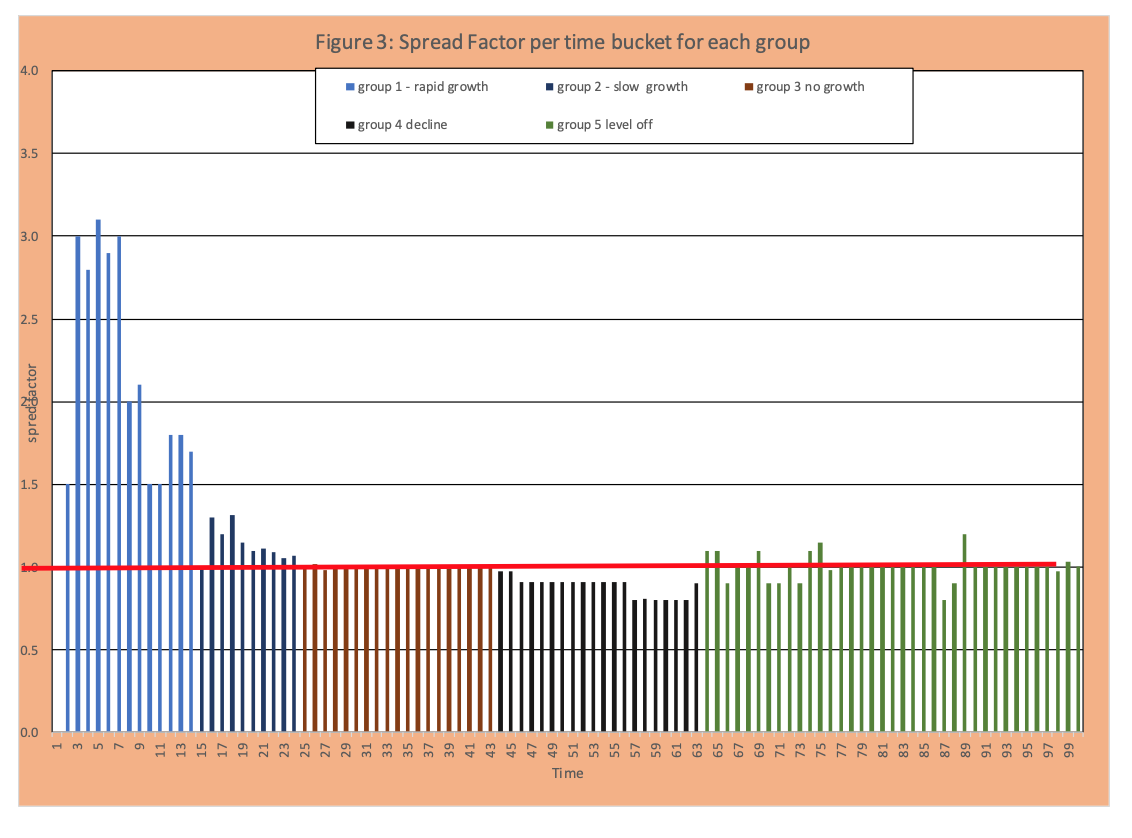This screenshot has width=1132, height=838.
Task: Click the 1.5 y-axis label
Action: pos(30,485)
